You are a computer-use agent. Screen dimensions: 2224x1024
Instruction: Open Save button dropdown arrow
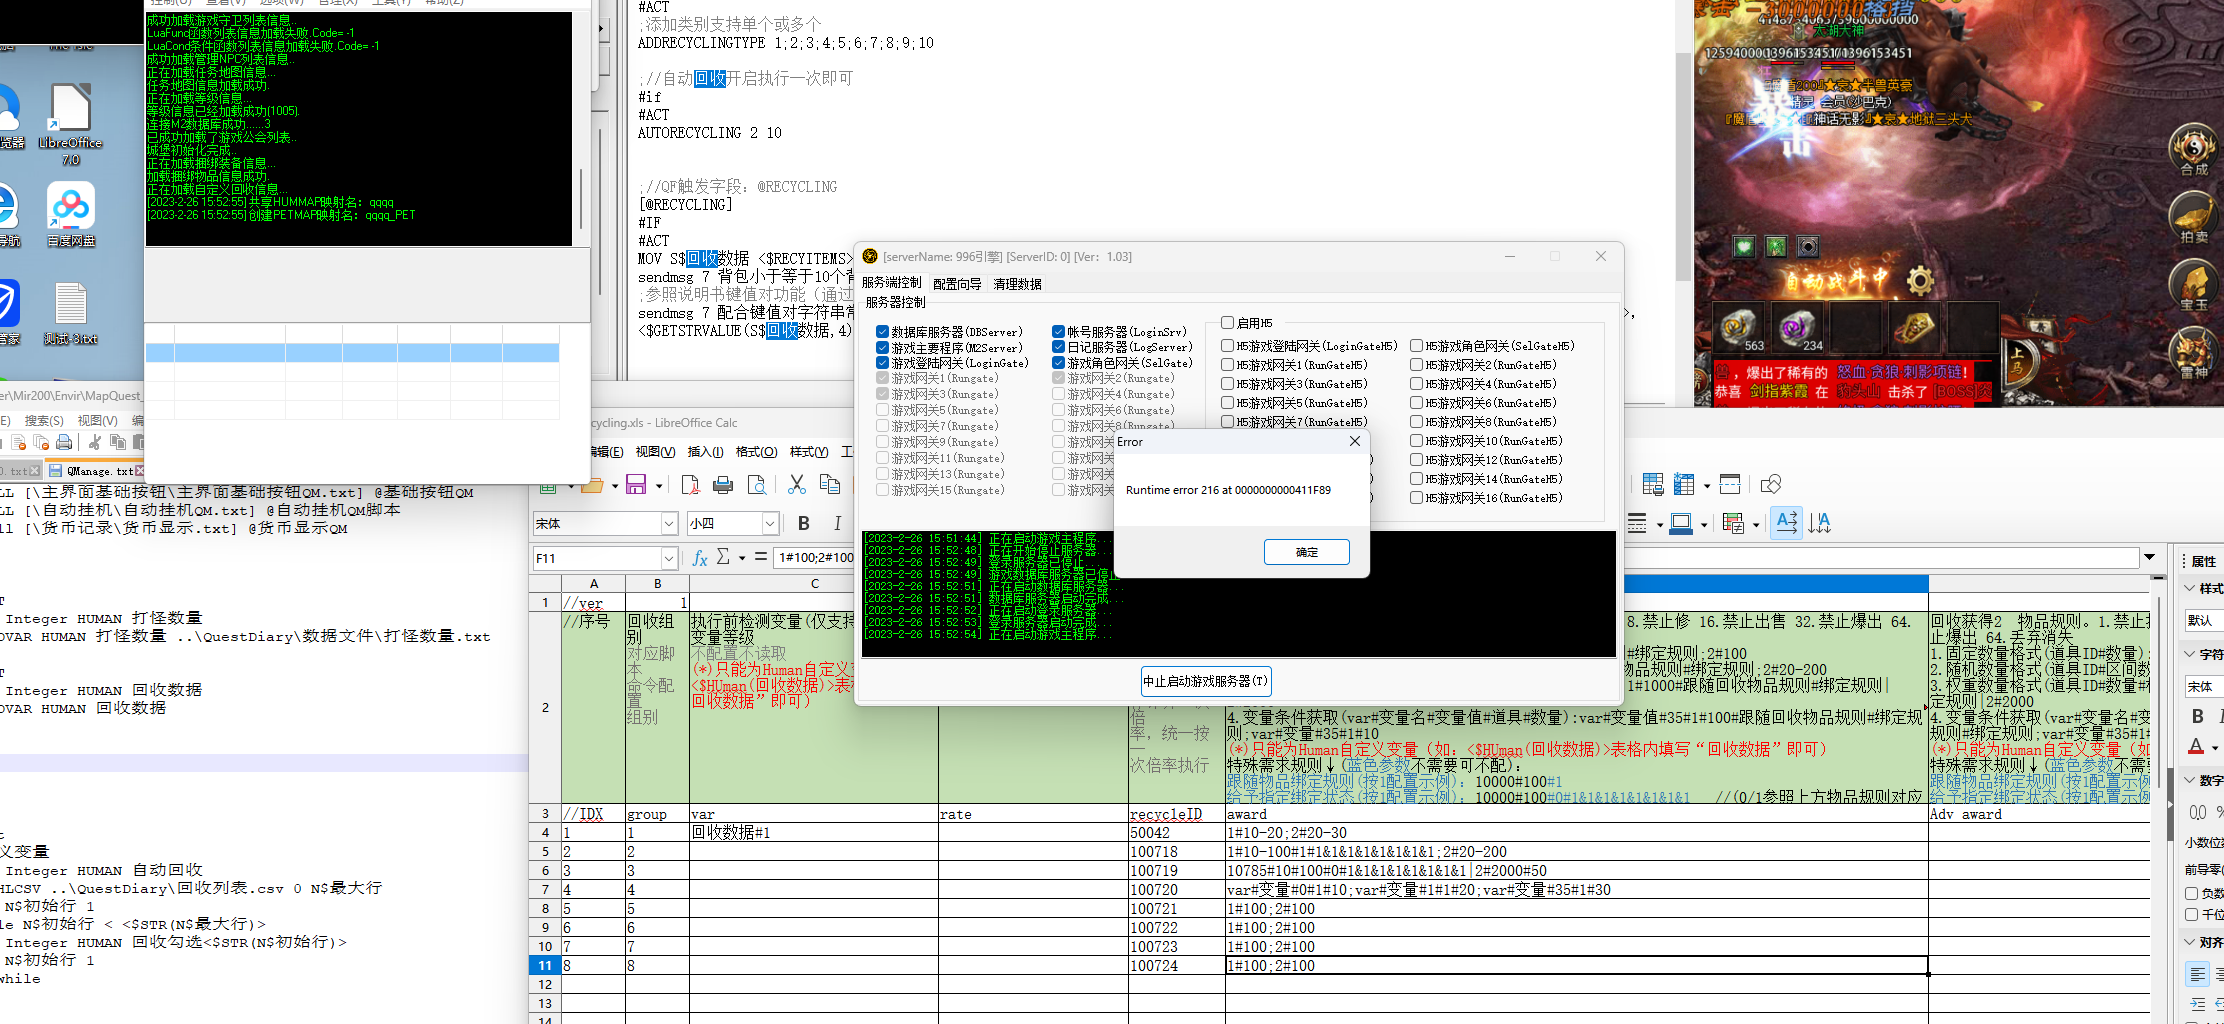659,486
